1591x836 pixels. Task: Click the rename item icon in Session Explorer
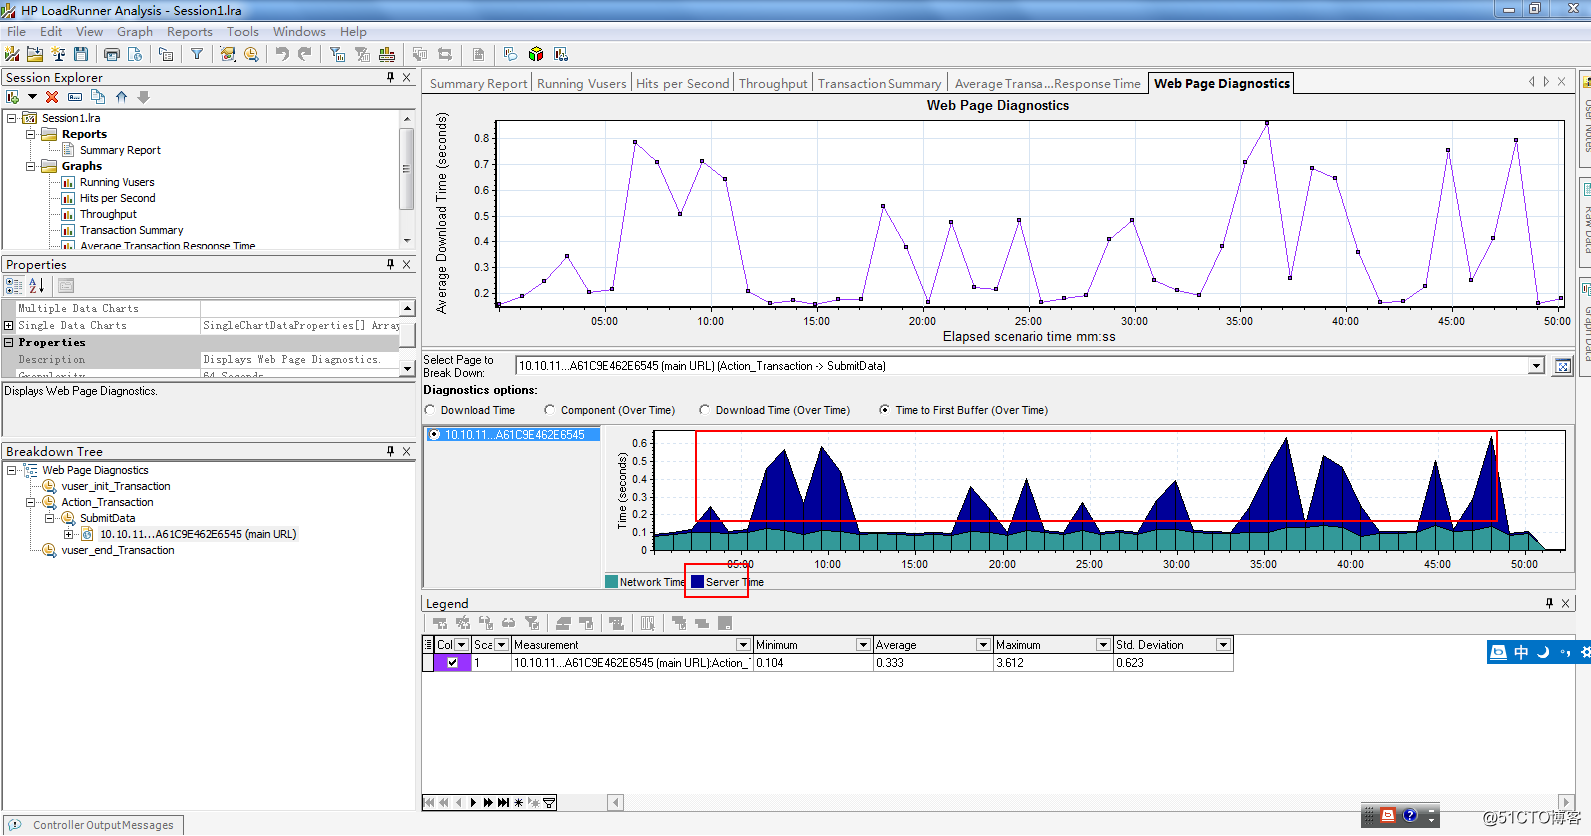coord(75,97)
